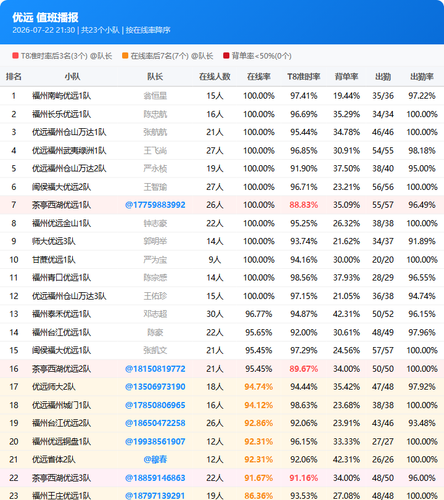Click team name 闽侯福大优远1队

pyautogui.click(x=61, y=350)
